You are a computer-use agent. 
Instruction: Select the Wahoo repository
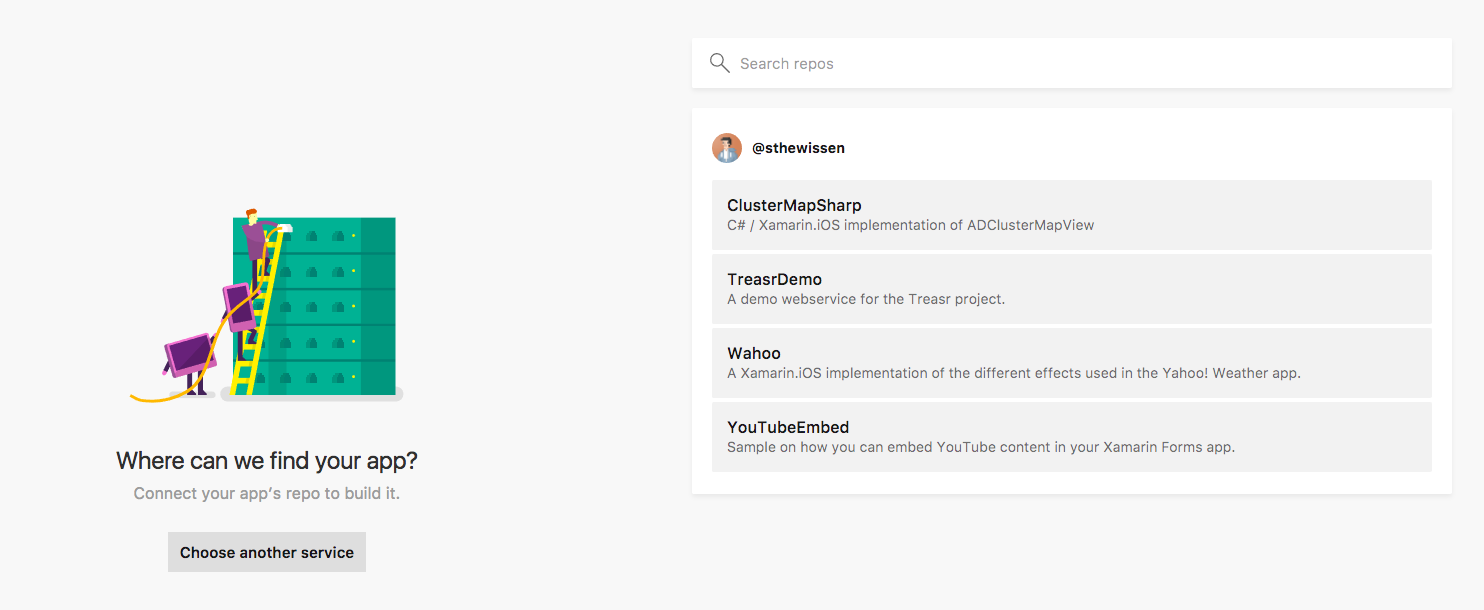(1071, 362)
